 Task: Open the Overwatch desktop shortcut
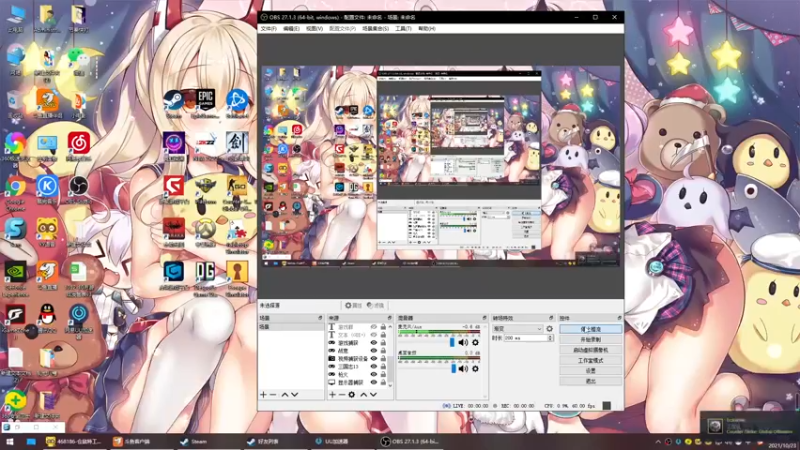(205, 233)
